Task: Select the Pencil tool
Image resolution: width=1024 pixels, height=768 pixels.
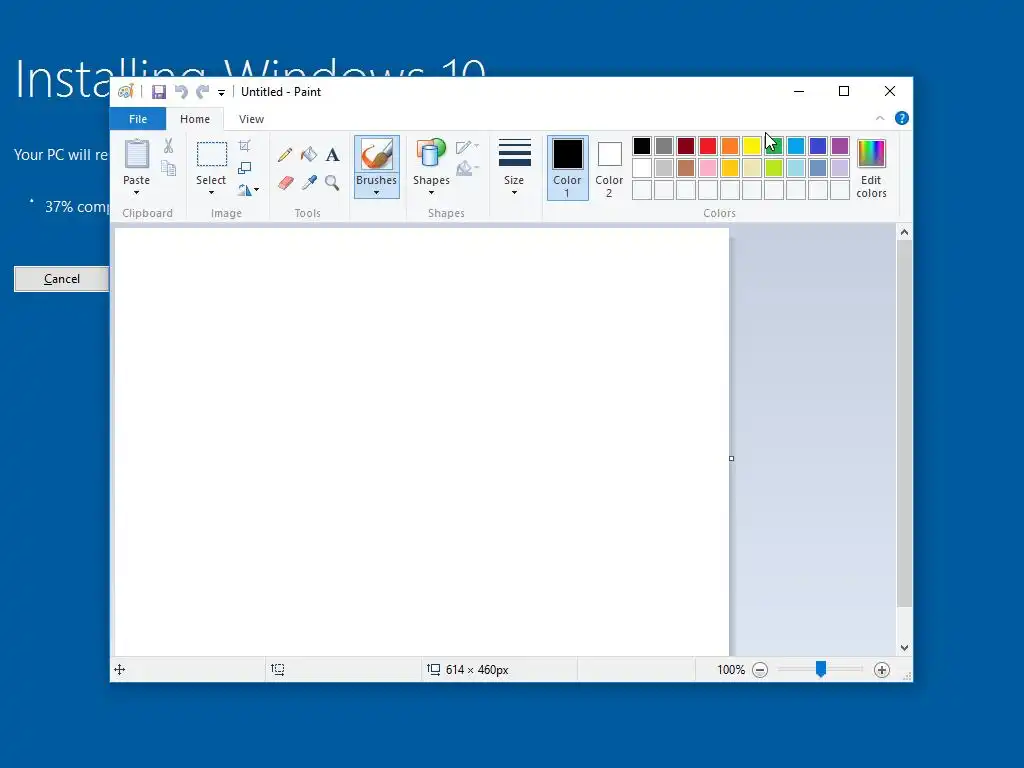Action: [285, 155]
